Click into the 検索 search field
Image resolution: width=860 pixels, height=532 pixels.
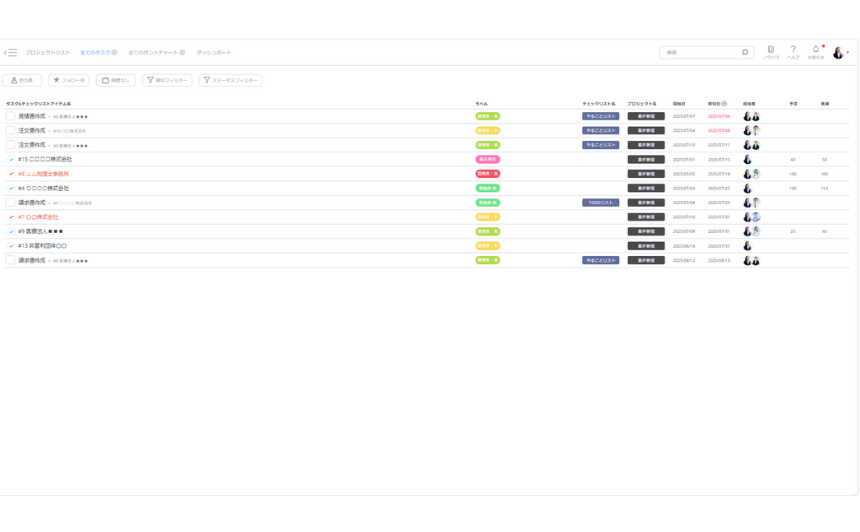698,52
